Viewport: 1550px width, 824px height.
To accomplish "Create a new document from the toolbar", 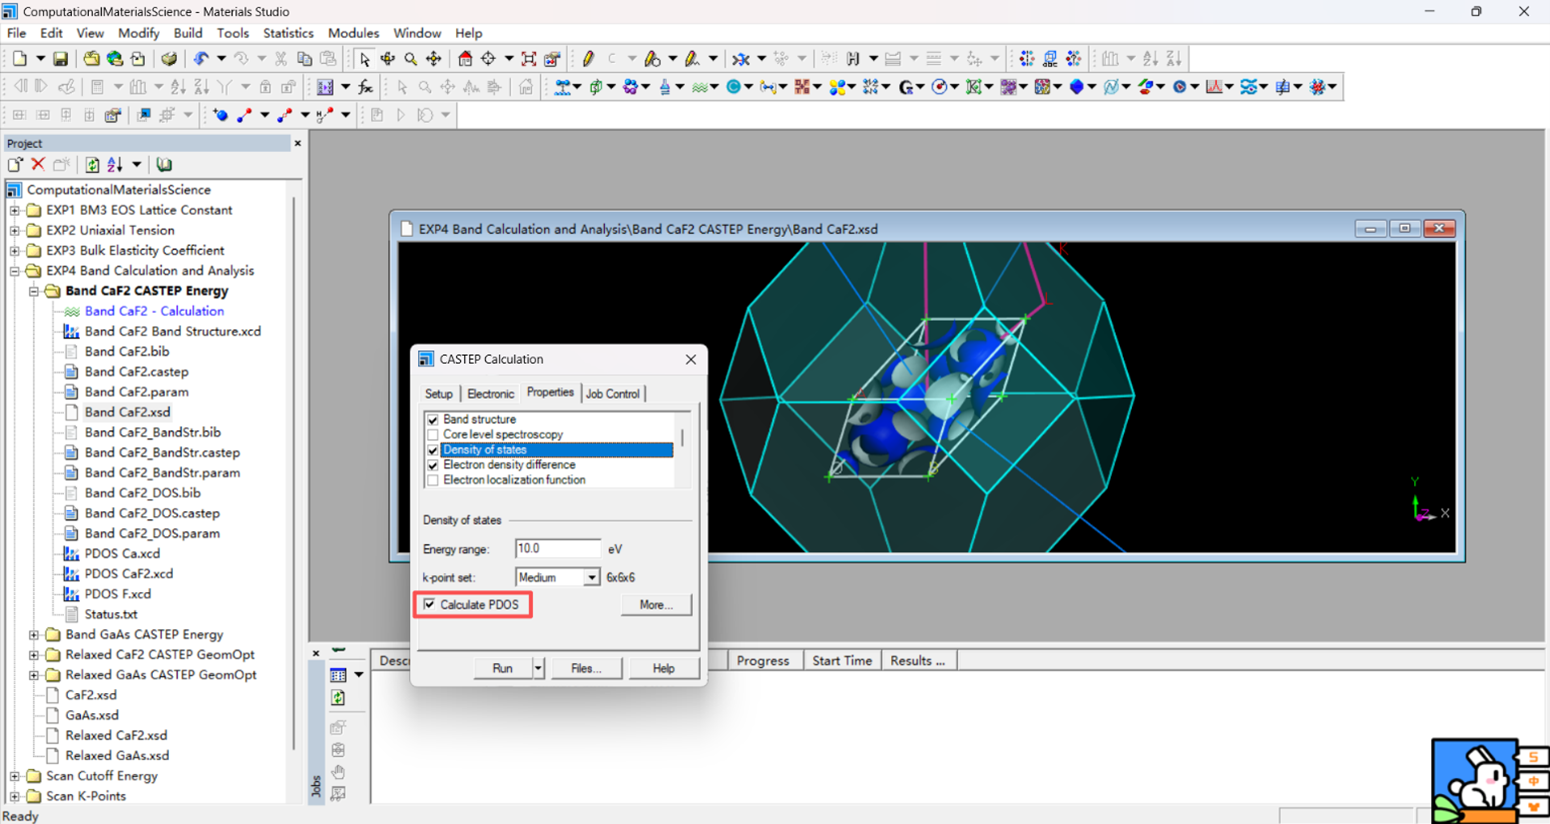I will [x=19, y=59].
